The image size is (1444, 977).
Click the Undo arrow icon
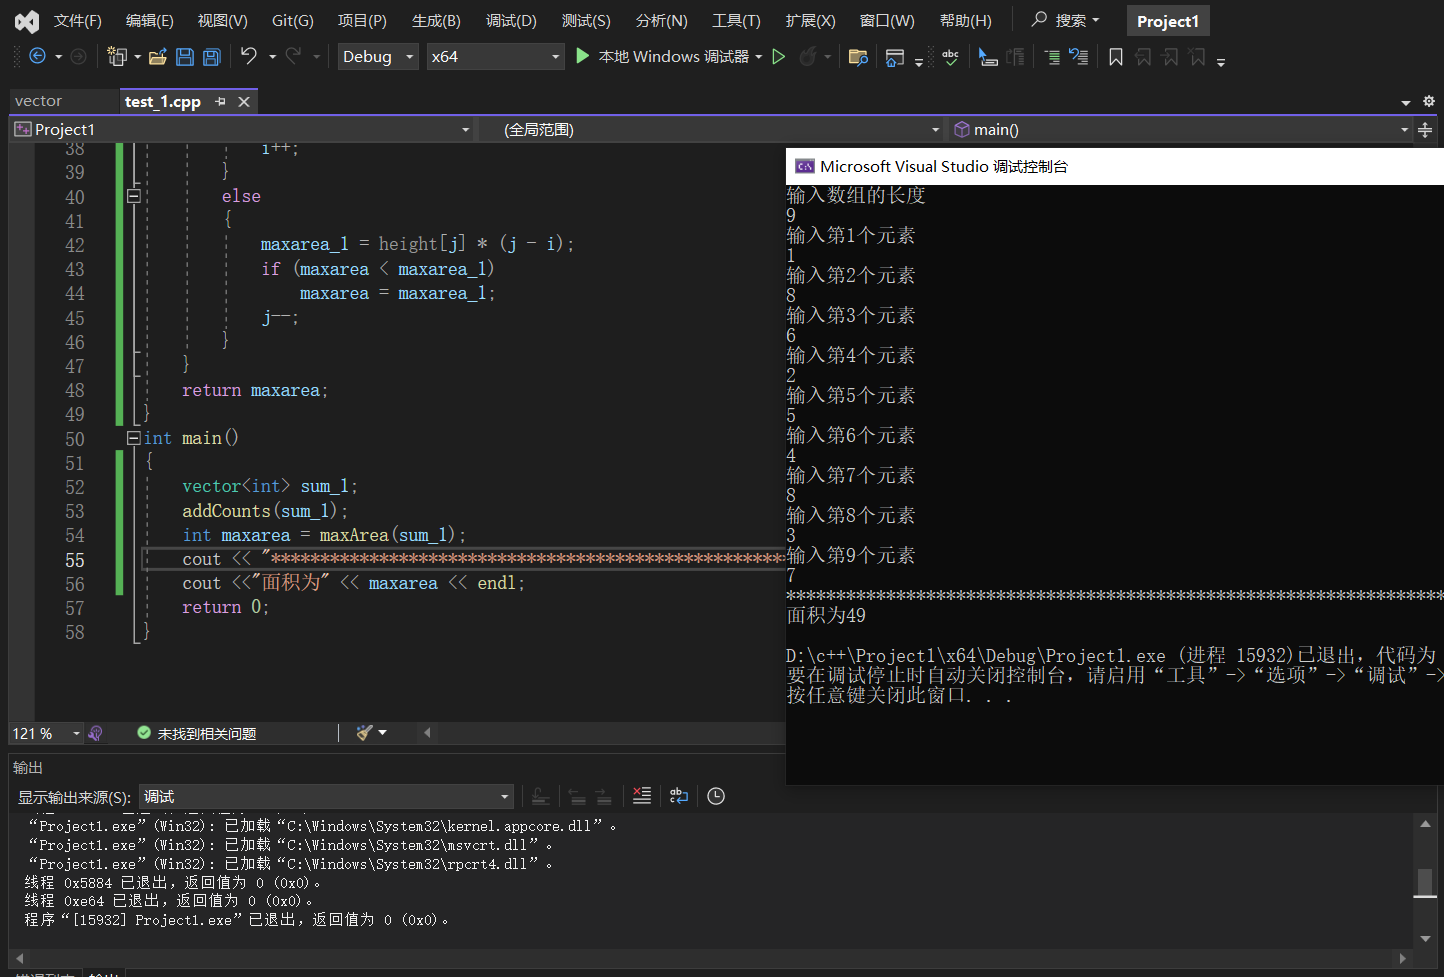click(x=249, y=56)
